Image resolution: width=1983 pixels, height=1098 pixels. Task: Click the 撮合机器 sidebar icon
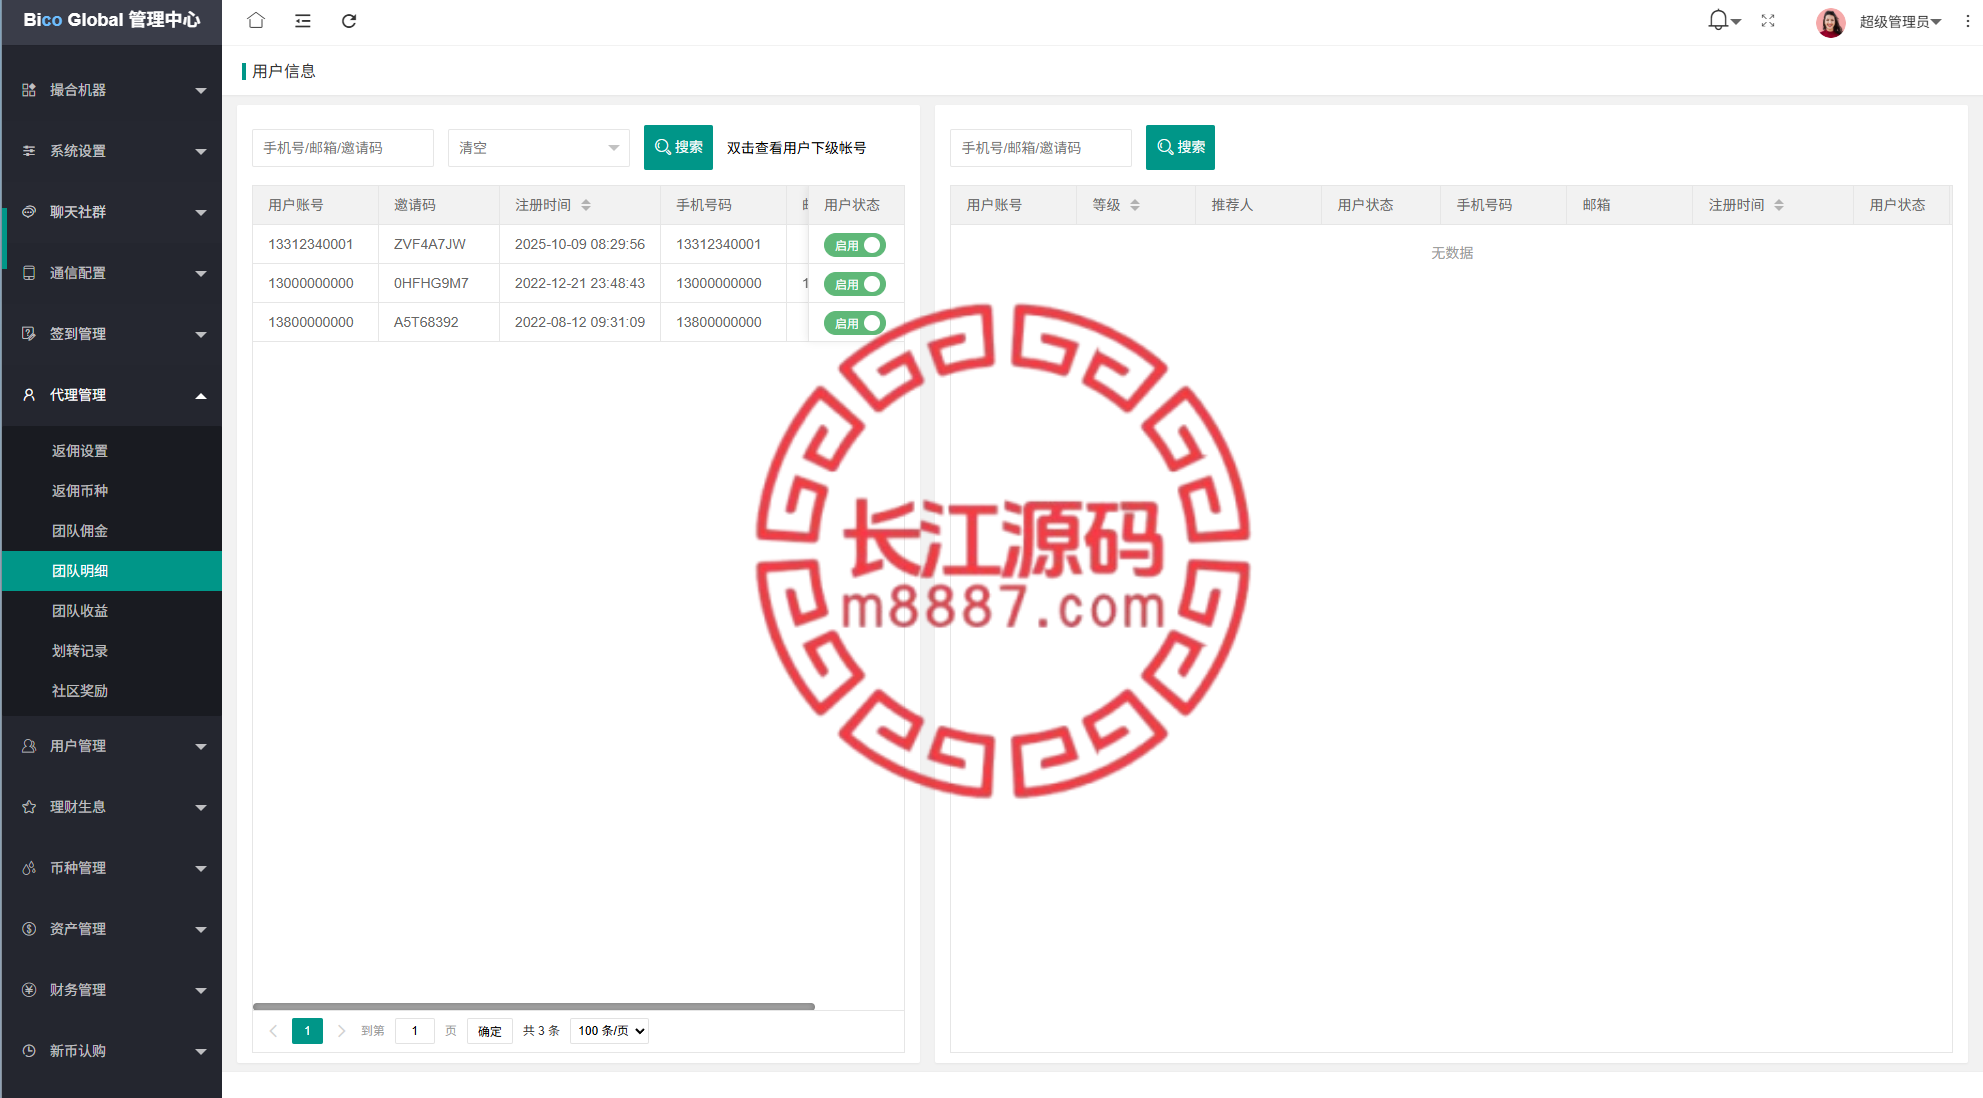(29, 90)
